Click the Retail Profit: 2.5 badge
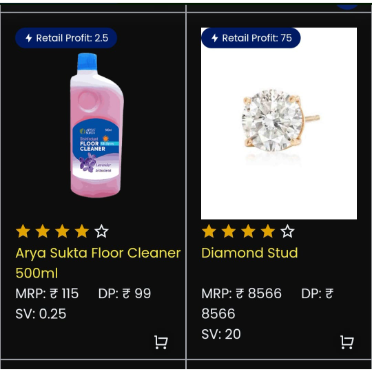This screenshot has height=372, width=372. point(66,38)
